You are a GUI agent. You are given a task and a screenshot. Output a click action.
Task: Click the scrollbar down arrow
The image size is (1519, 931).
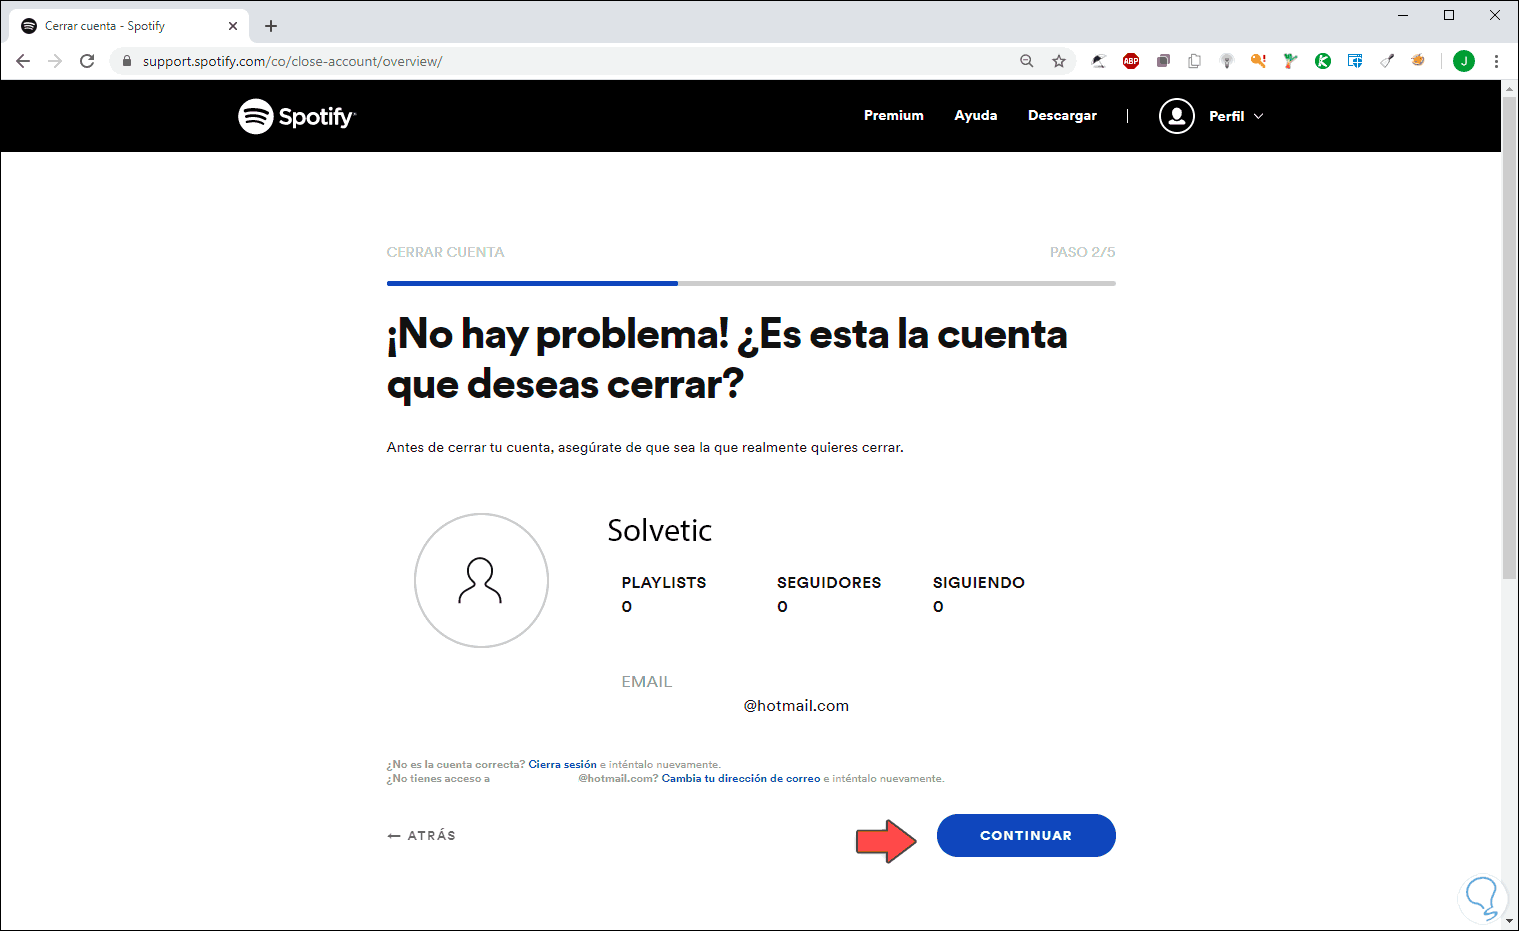(1510, 922)
